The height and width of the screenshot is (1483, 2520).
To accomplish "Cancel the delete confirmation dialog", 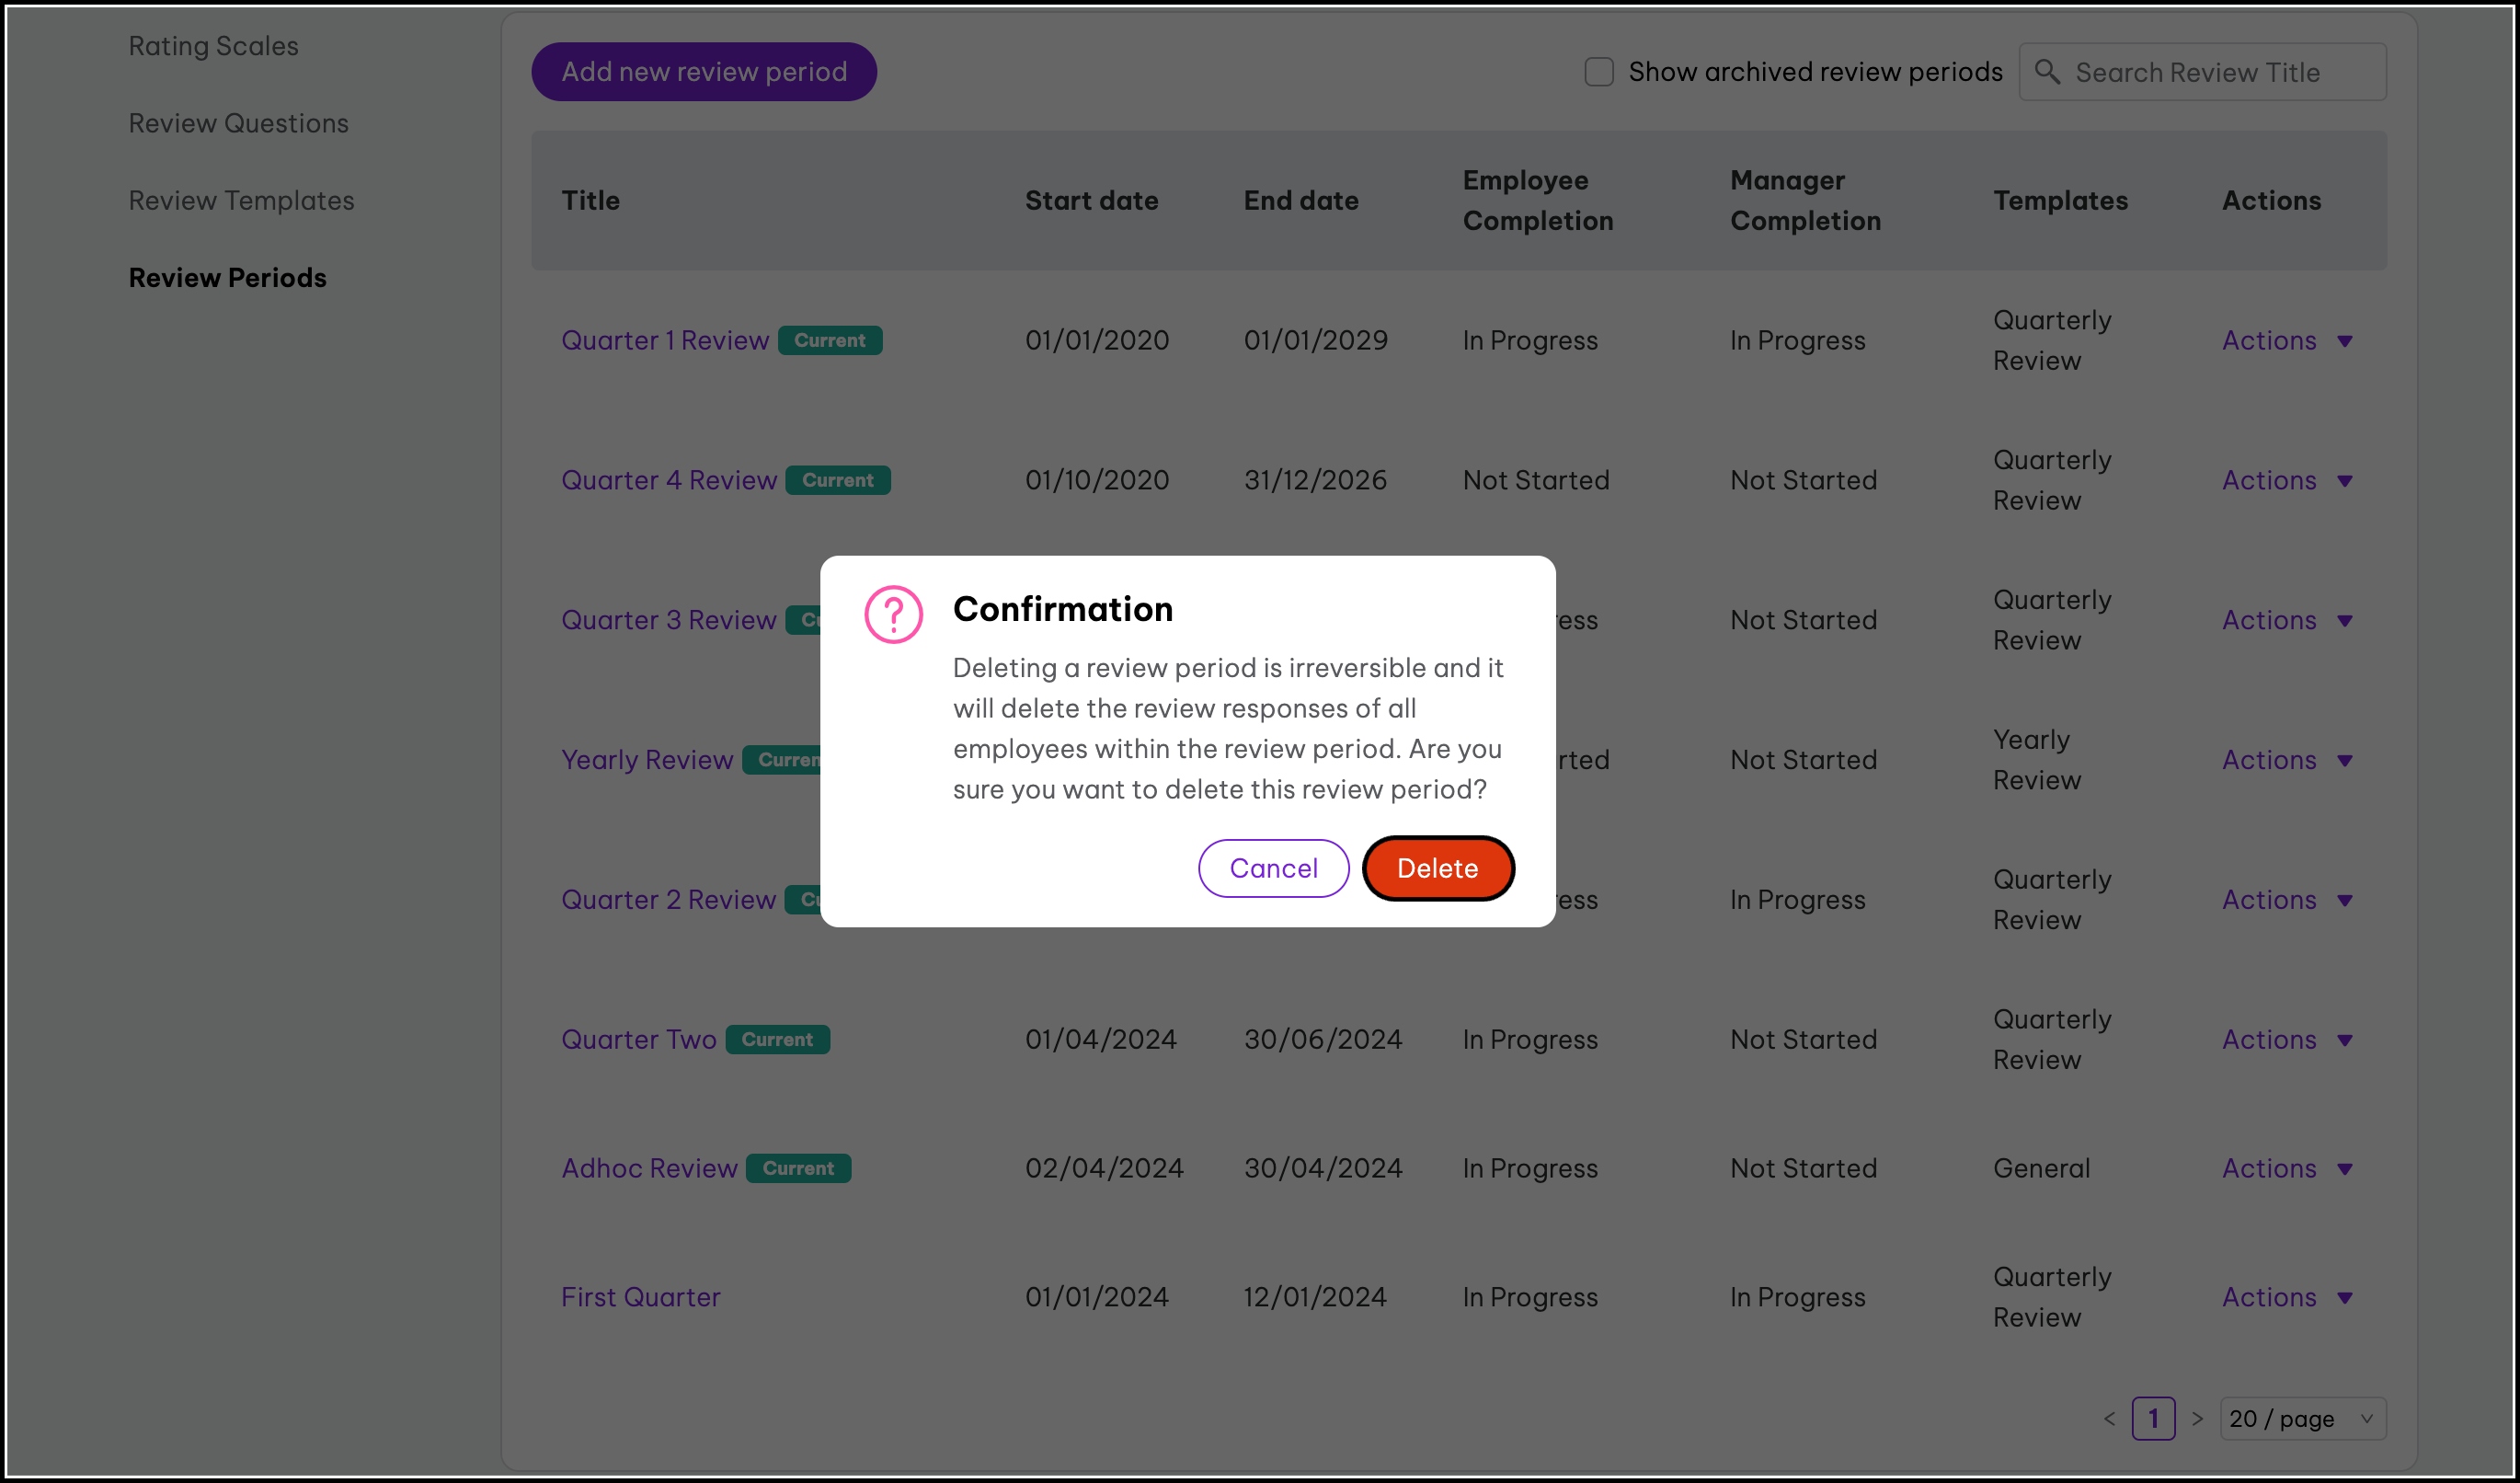I will coord(1273,868).
